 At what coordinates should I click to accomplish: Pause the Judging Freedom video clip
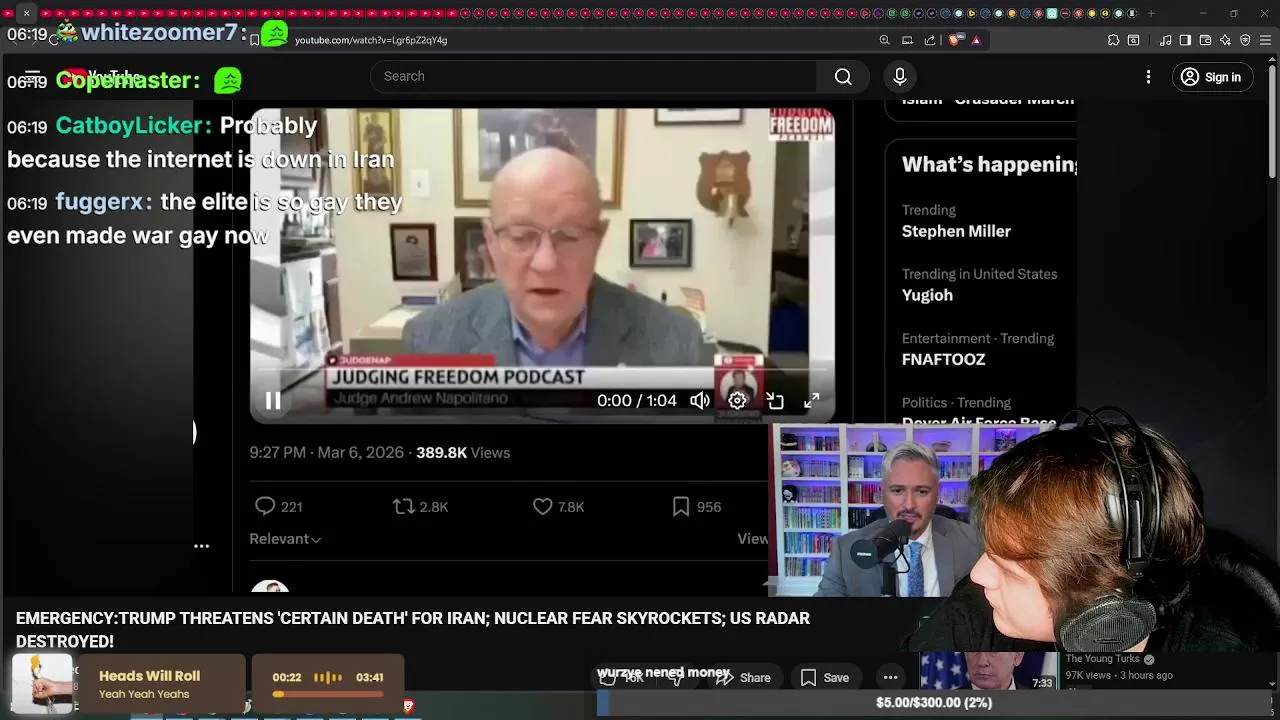pyautogui.click(x=273, y=401)
